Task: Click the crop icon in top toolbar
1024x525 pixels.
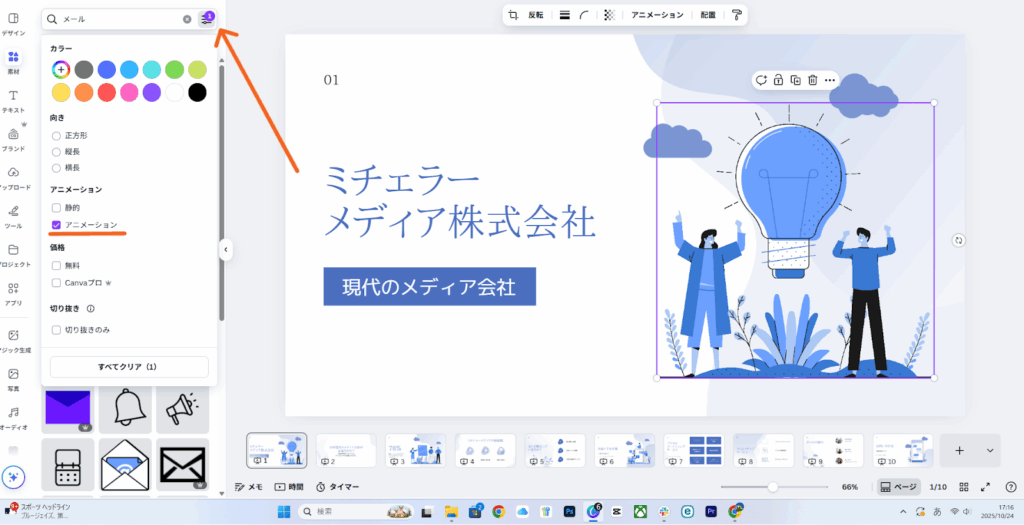Action: click(513, 15)
